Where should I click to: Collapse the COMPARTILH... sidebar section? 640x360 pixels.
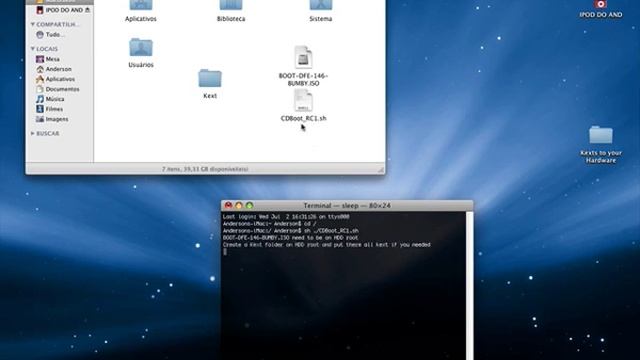[x=33, y=24]
